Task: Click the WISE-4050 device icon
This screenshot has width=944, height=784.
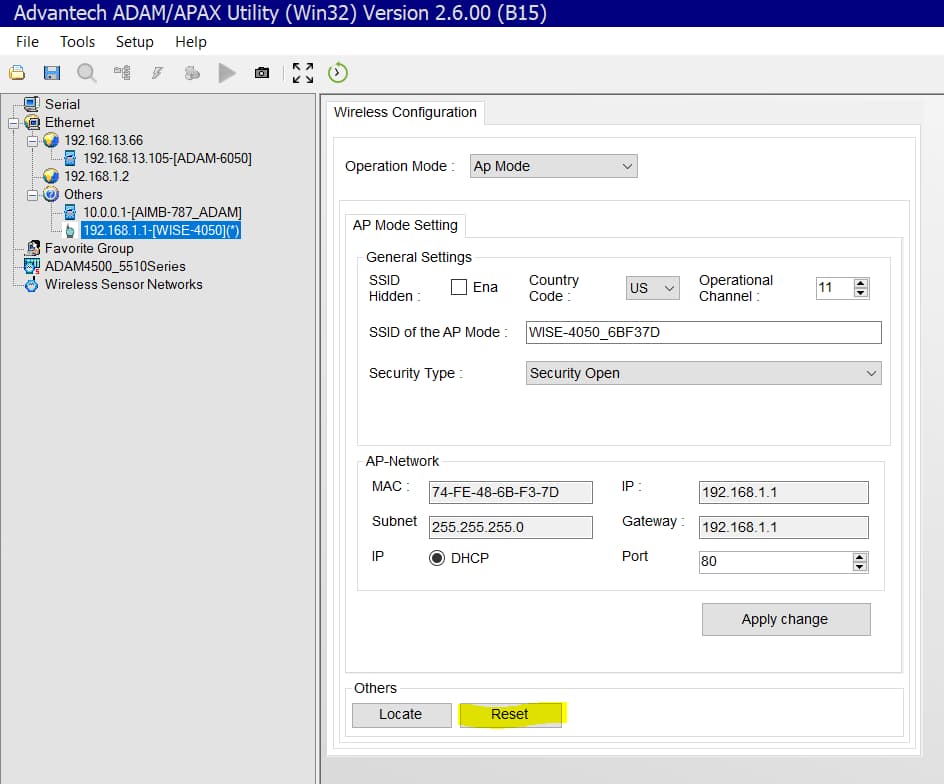Action: (x=70, y=231)
